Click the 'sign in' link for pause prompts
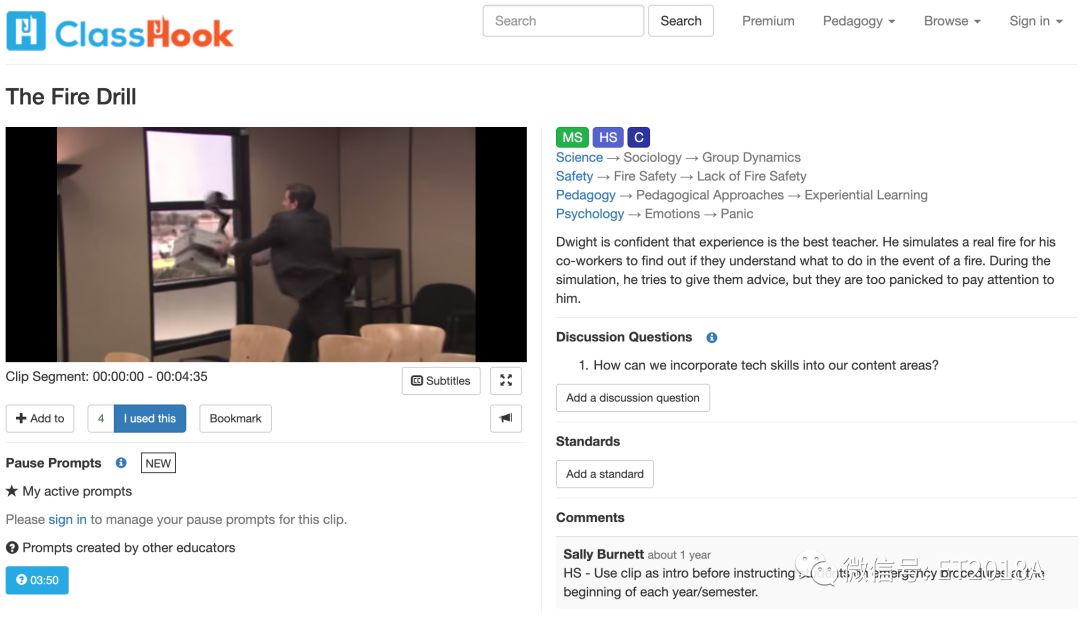The height and width of the screenshot is (618, 1080). [x=68, y=519]
